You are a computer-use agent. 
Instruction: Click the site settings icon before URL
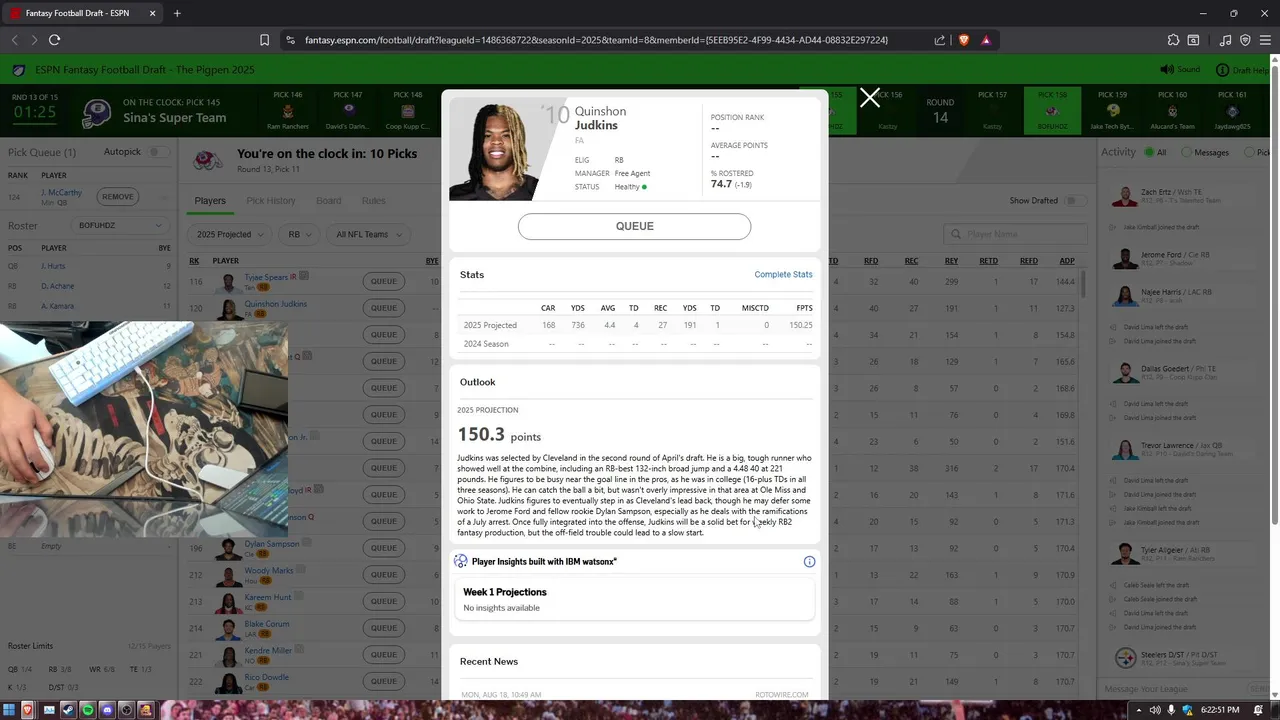coord(290,40)
